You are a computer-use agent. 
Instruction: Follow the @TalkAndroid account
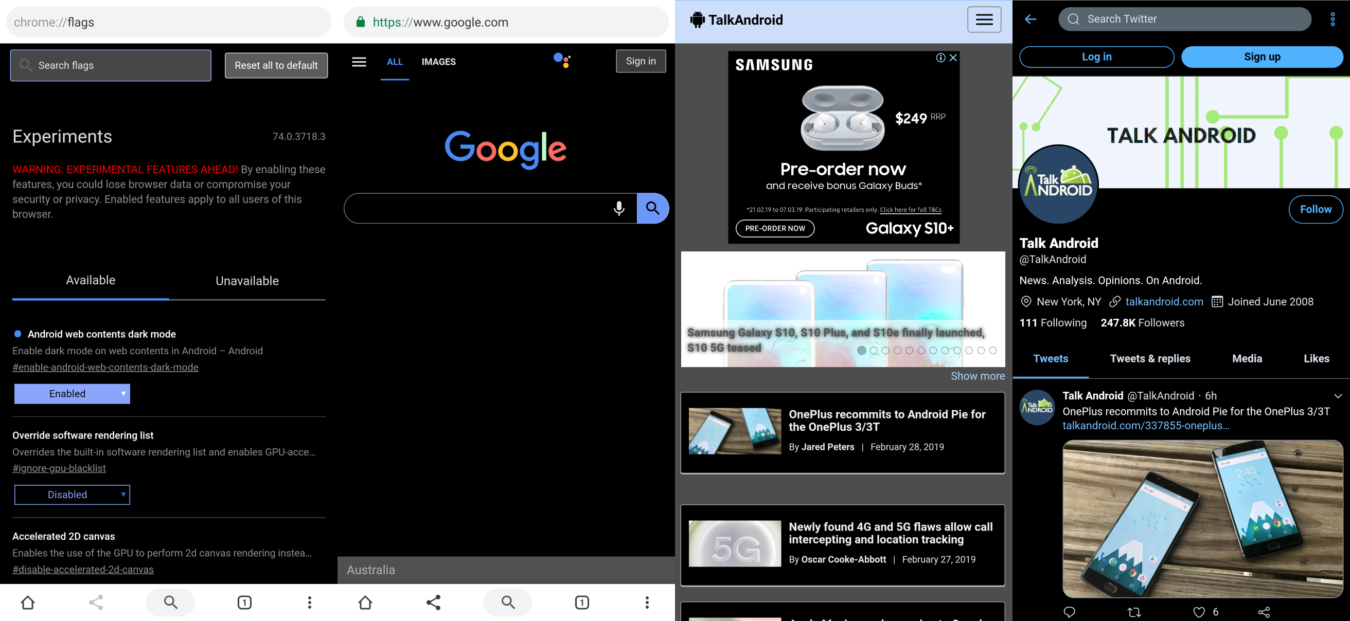[1315, 209]
